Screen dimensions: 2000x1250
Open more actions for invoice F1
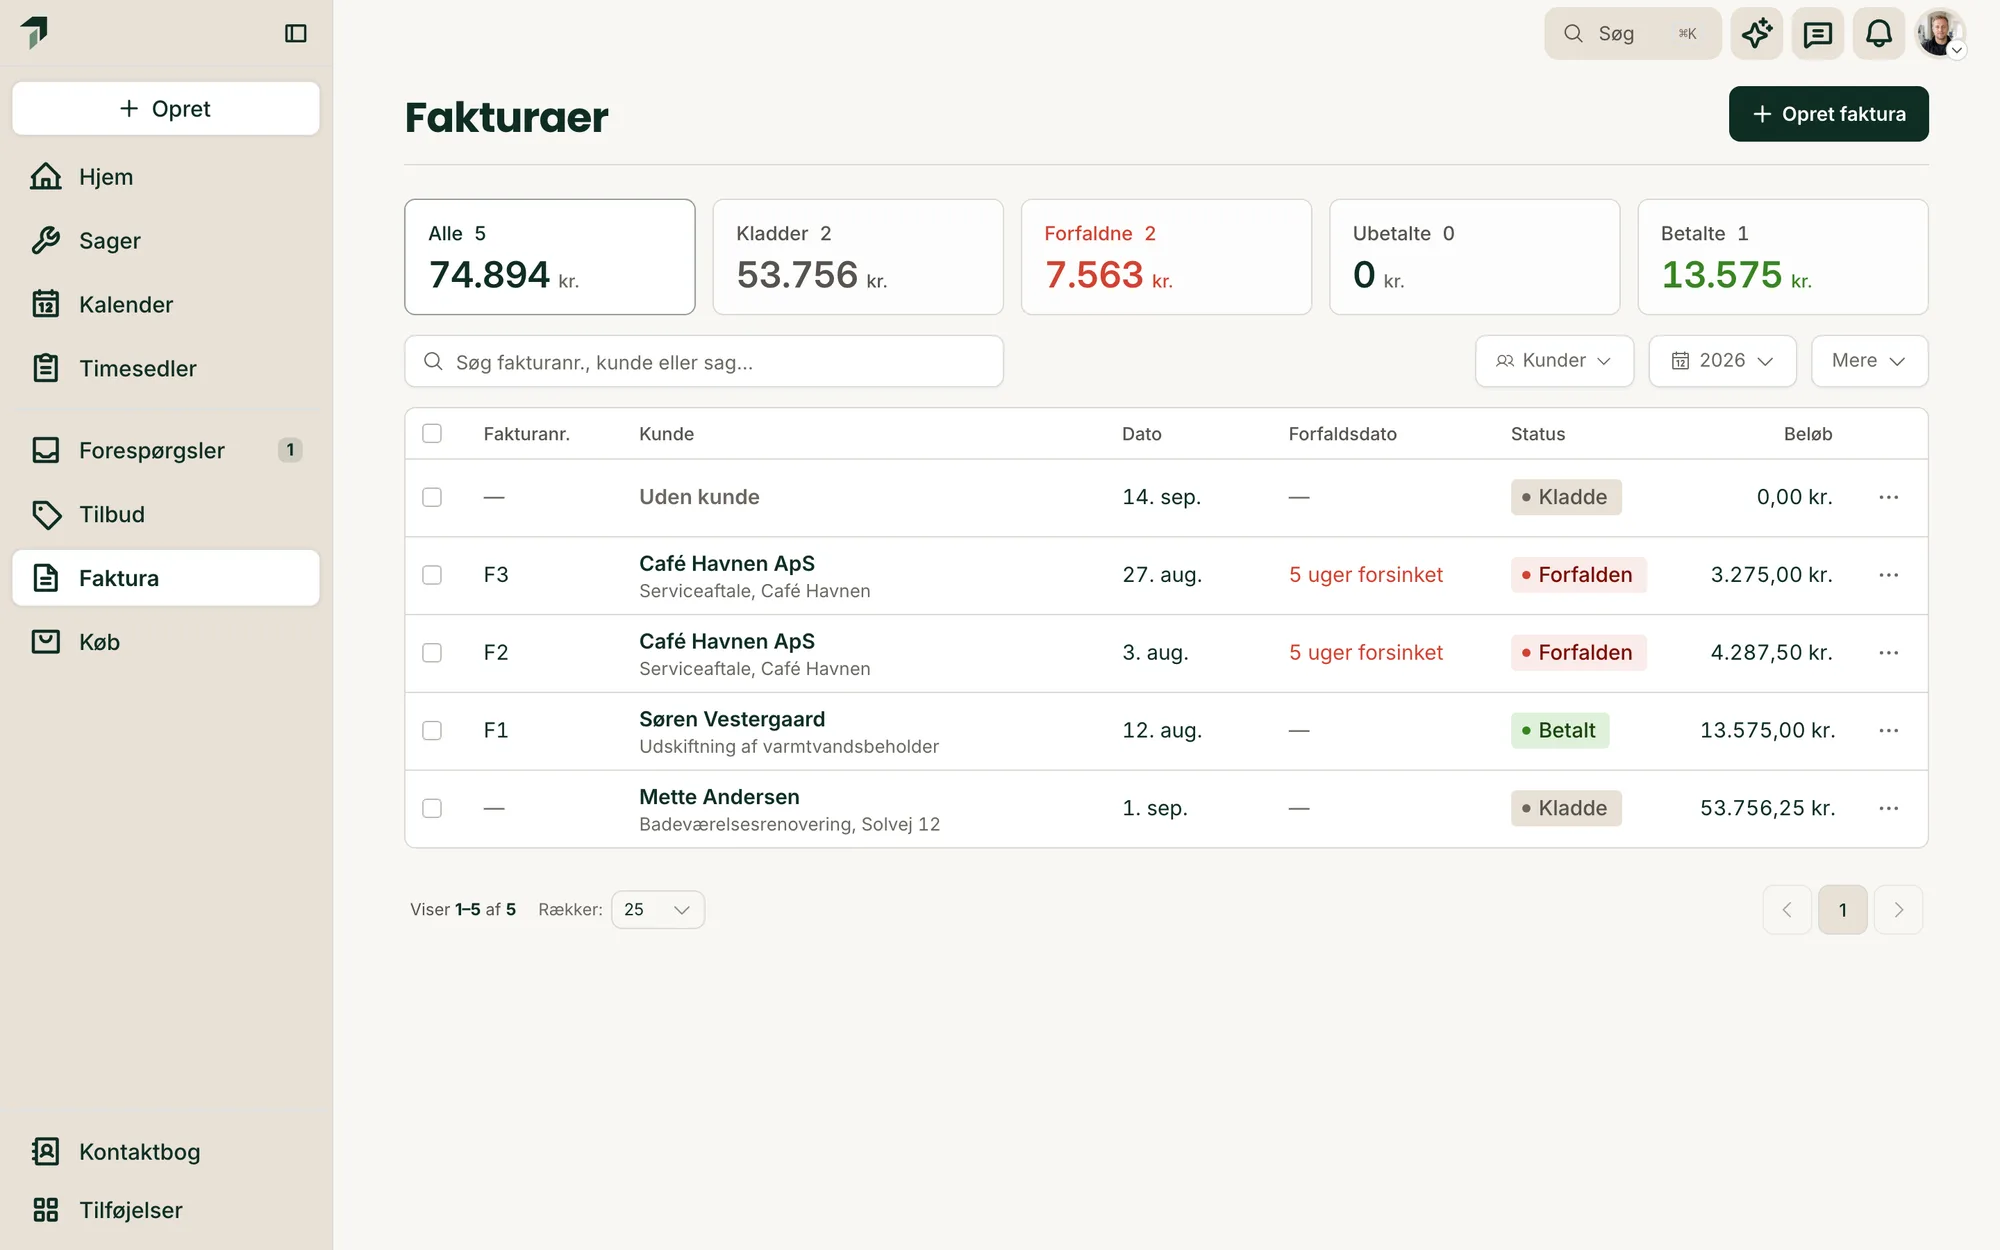[x=1888, y=731]
